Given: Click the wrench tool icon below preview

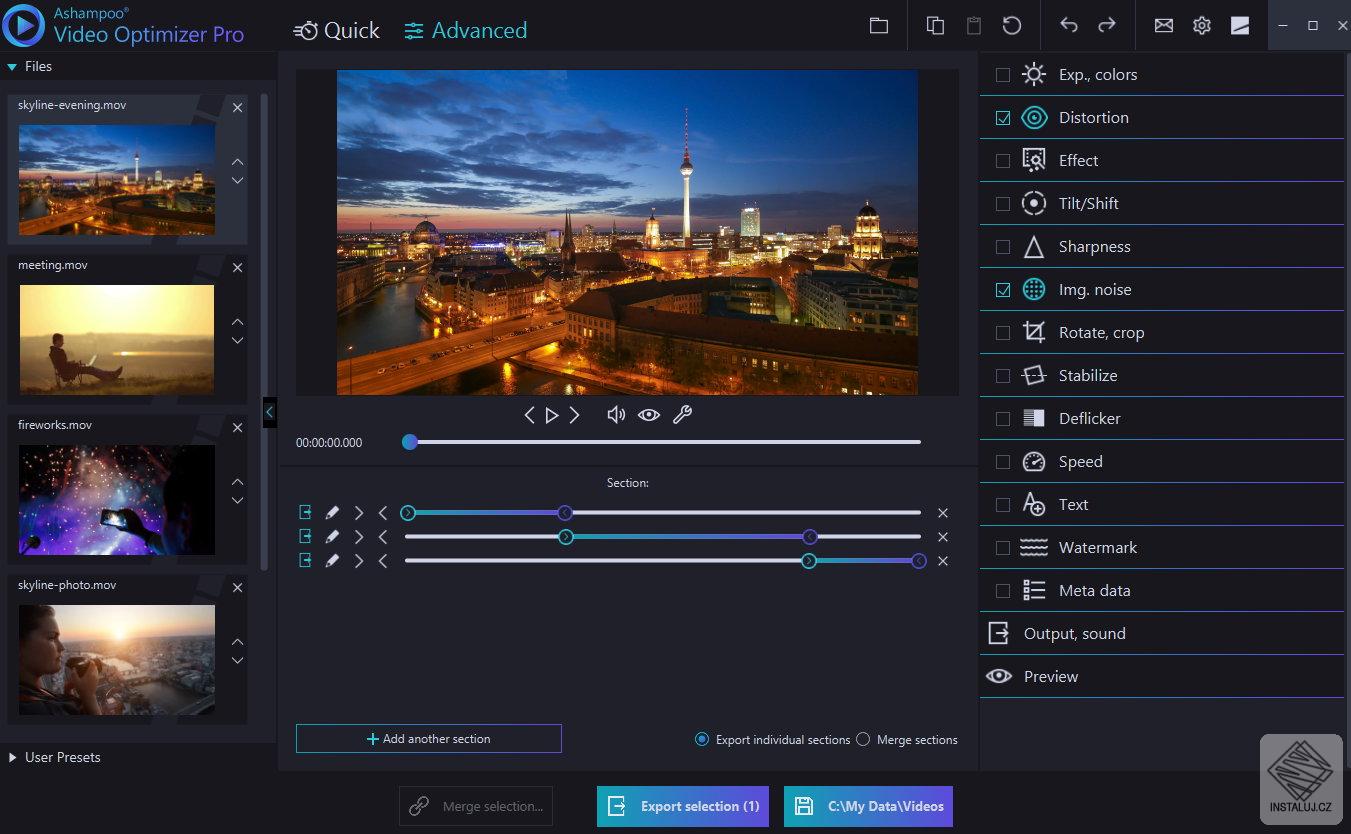Looking at the screenshot, I should [682, 415].
